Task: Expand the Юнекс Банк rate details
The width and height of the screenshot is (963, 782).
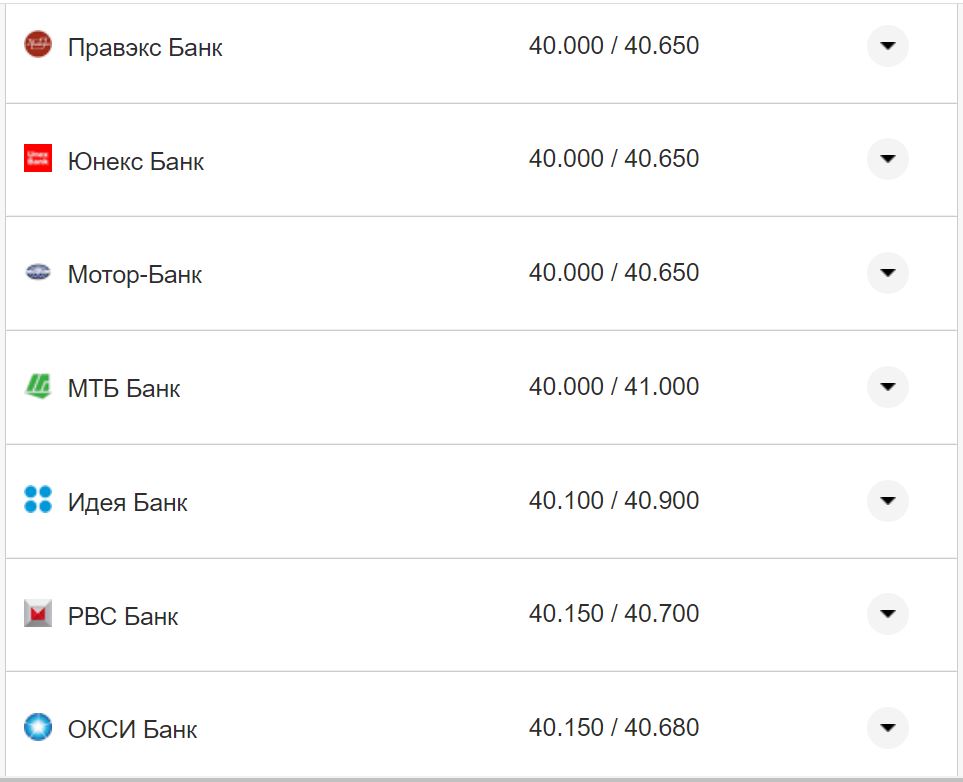Action: pos(887,159)
